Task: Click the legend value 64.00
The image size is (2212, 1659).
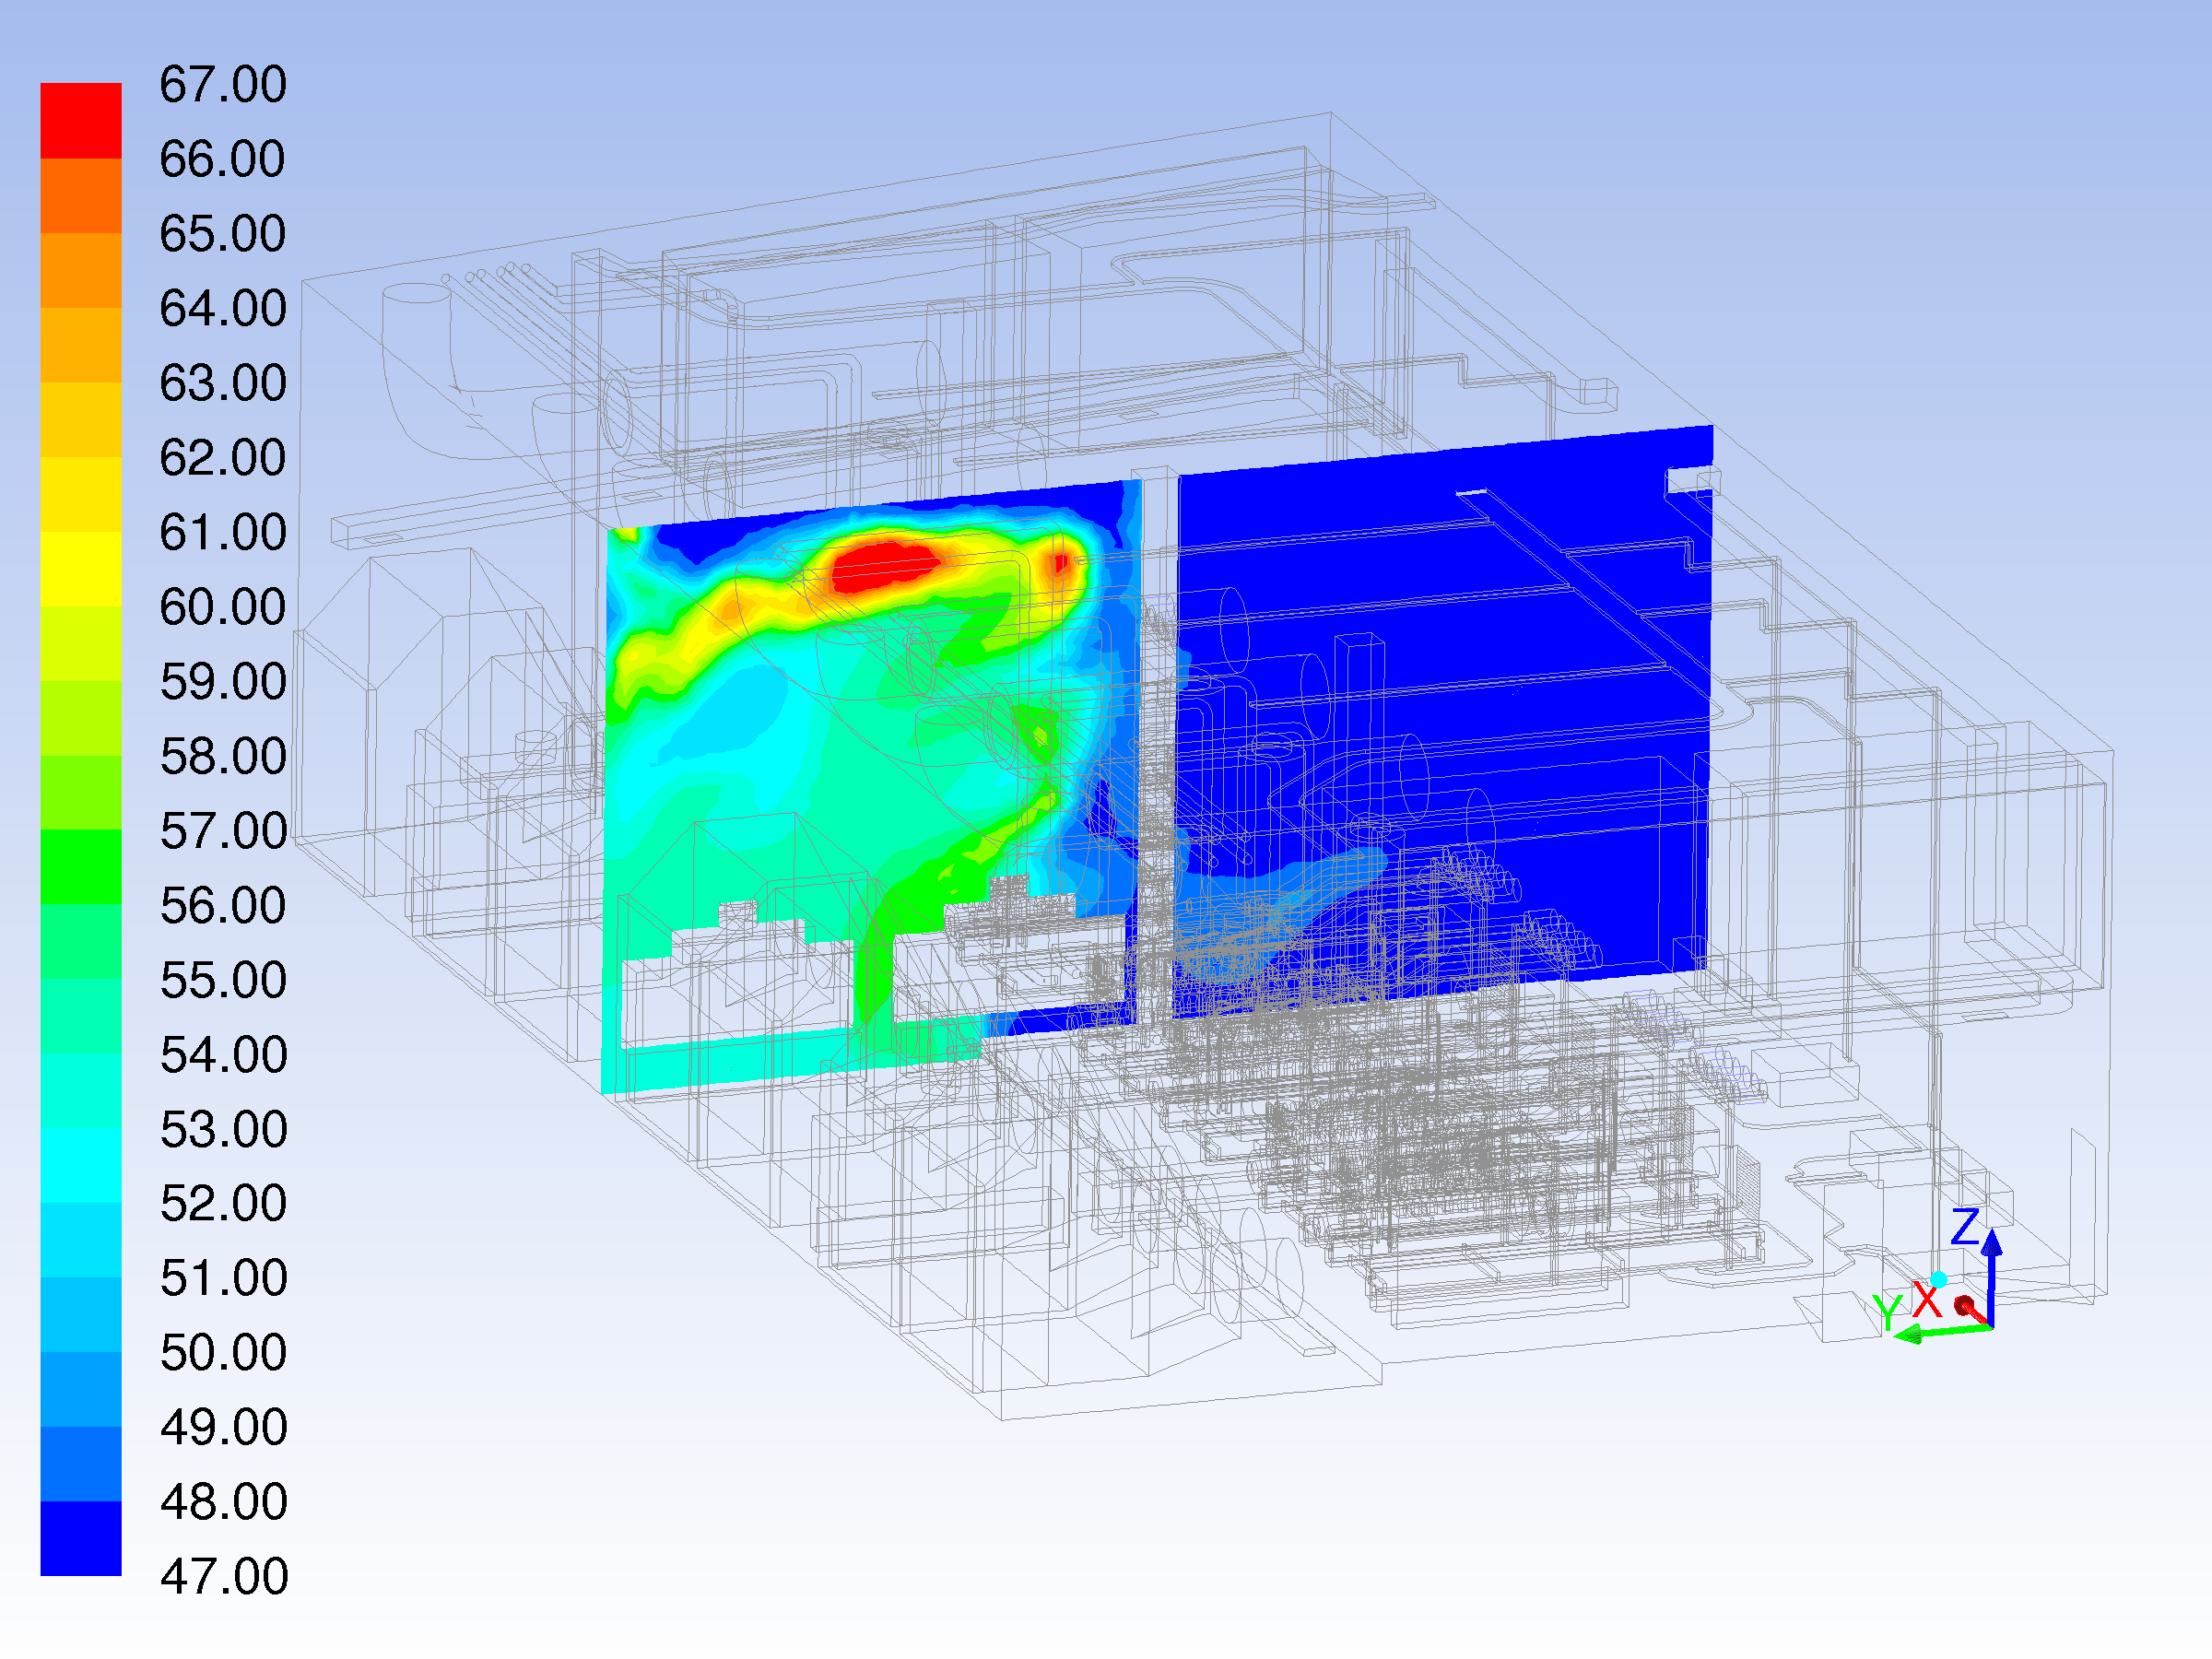Action: click(223, 308)
